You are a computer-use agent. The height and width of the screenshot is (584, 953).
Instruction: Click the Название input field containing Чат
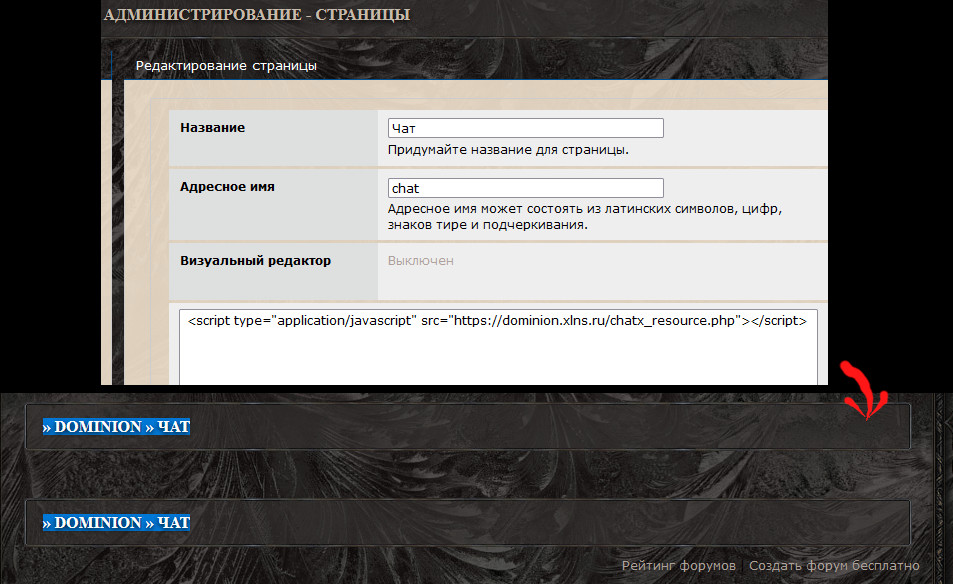(526, 128)
